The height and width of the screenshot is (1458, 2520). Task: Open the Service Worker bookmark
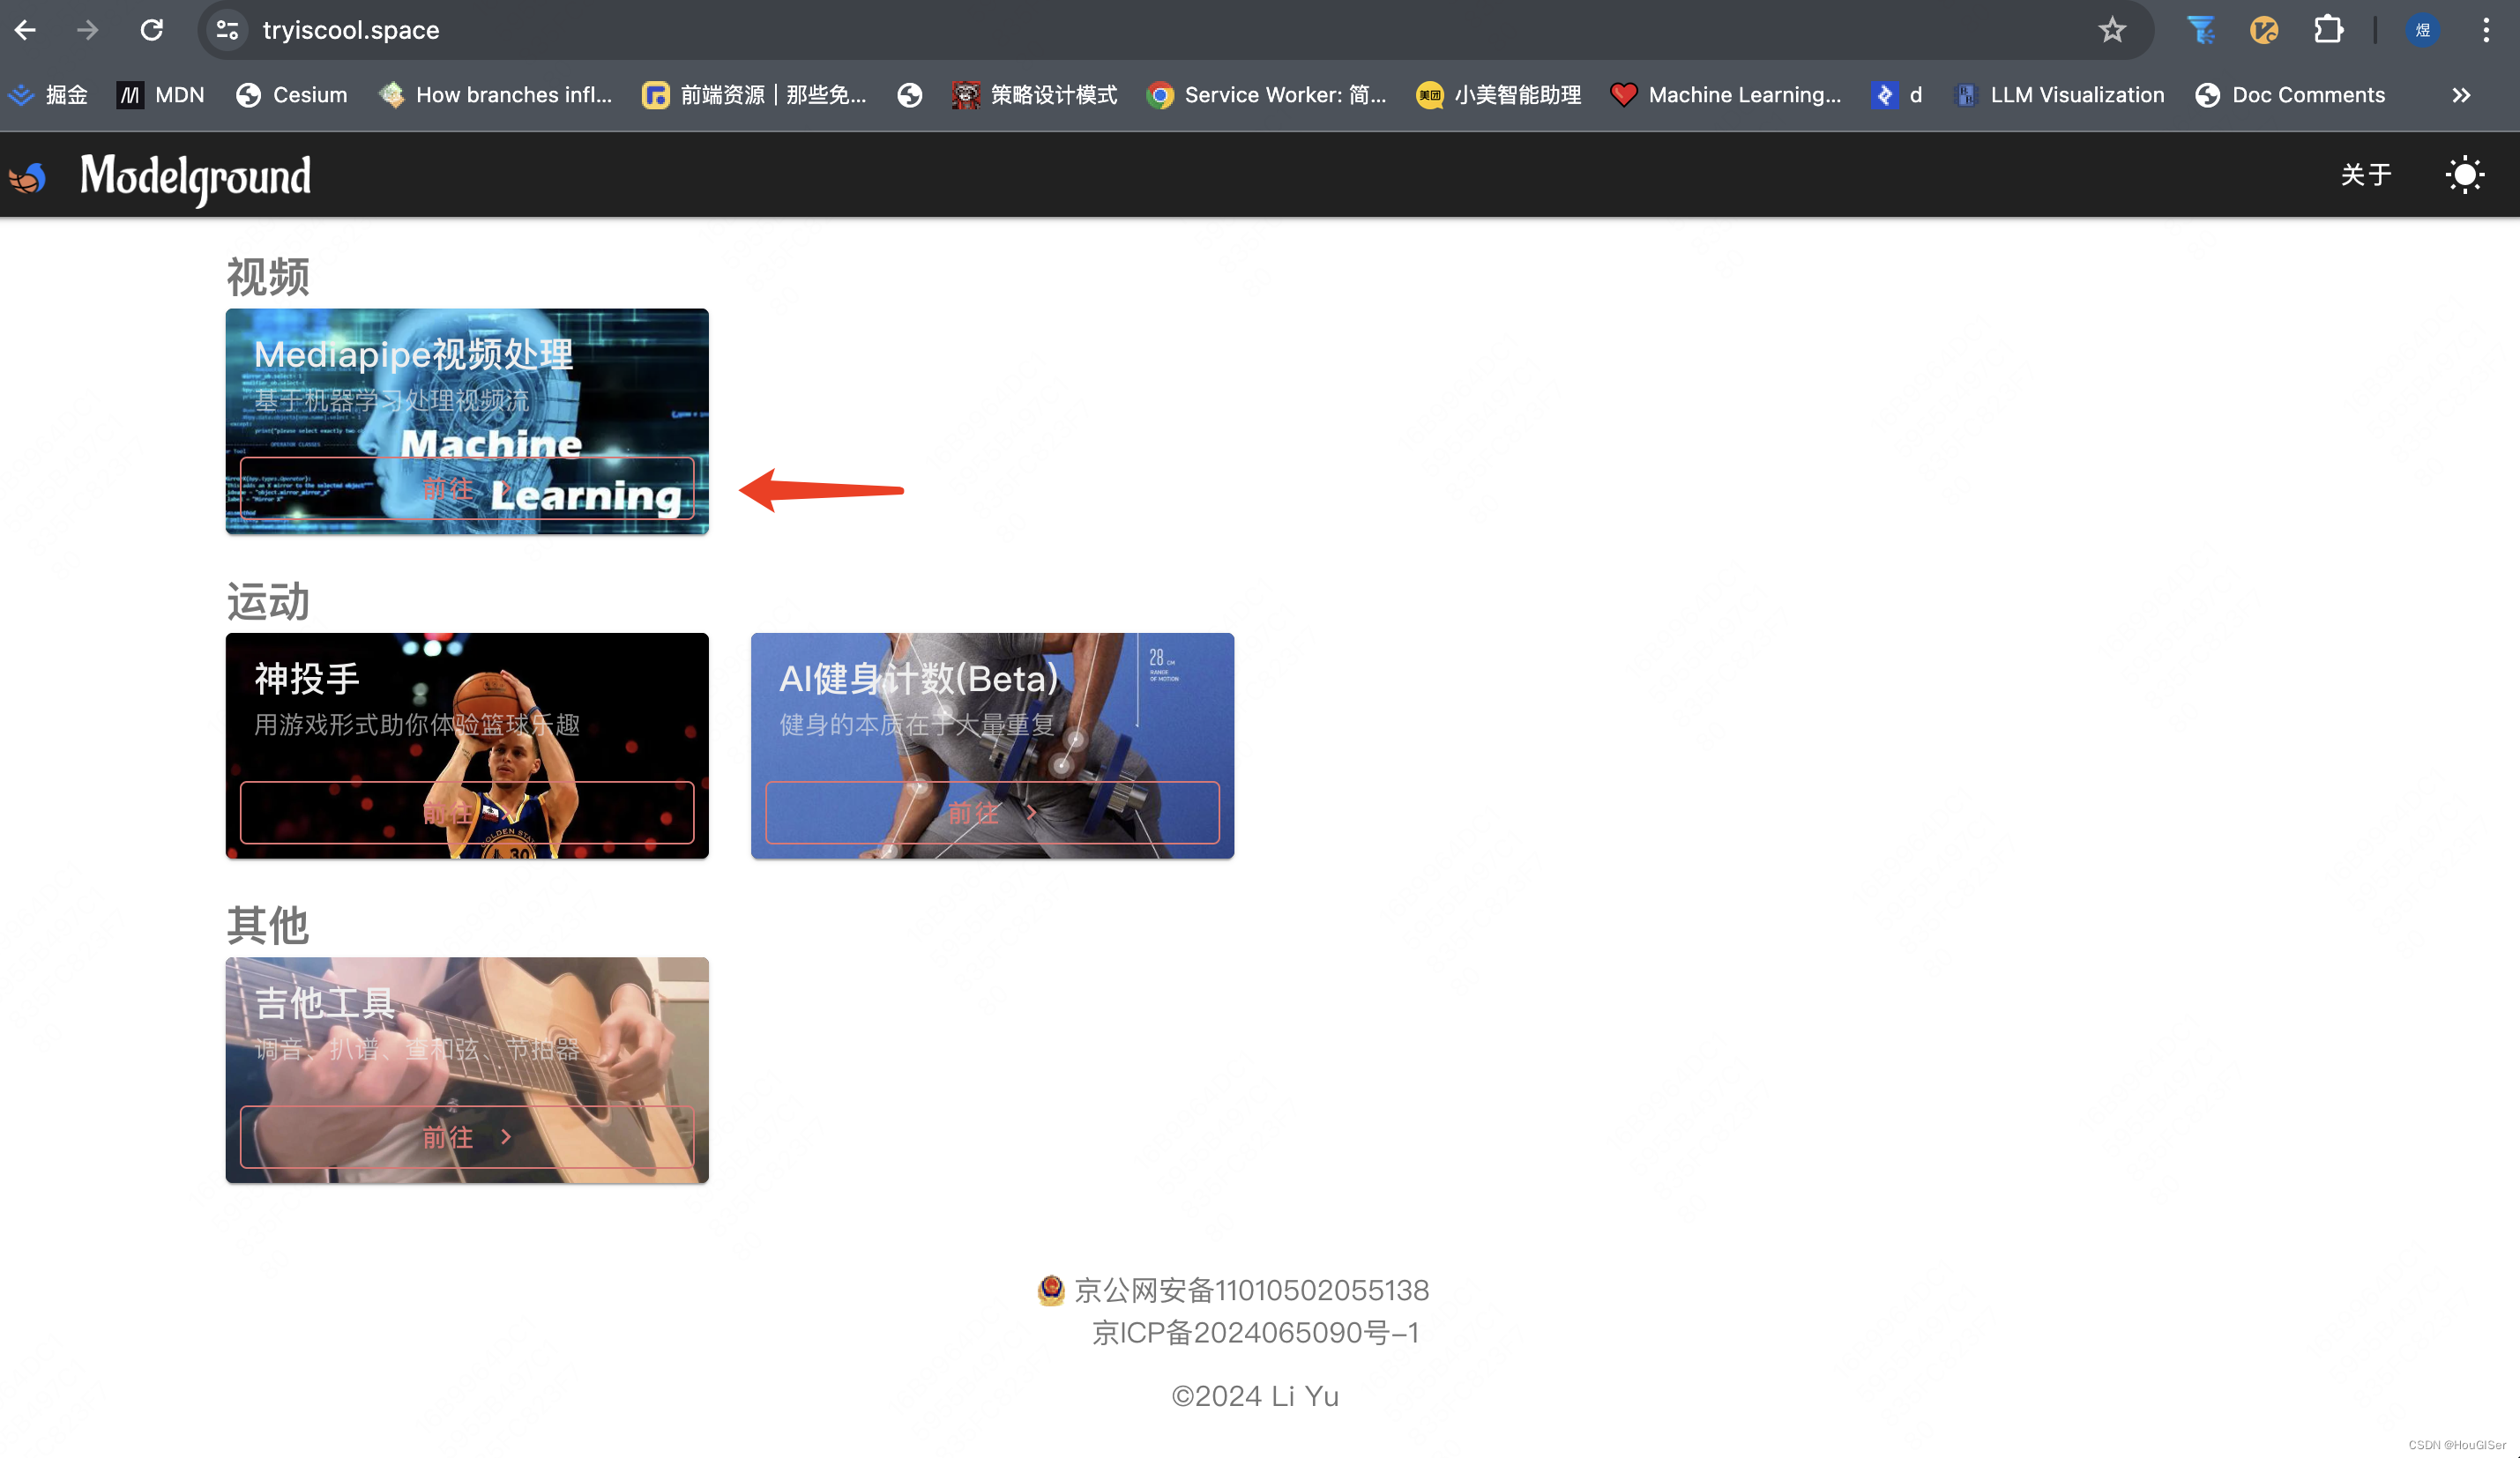[1267, 95]
